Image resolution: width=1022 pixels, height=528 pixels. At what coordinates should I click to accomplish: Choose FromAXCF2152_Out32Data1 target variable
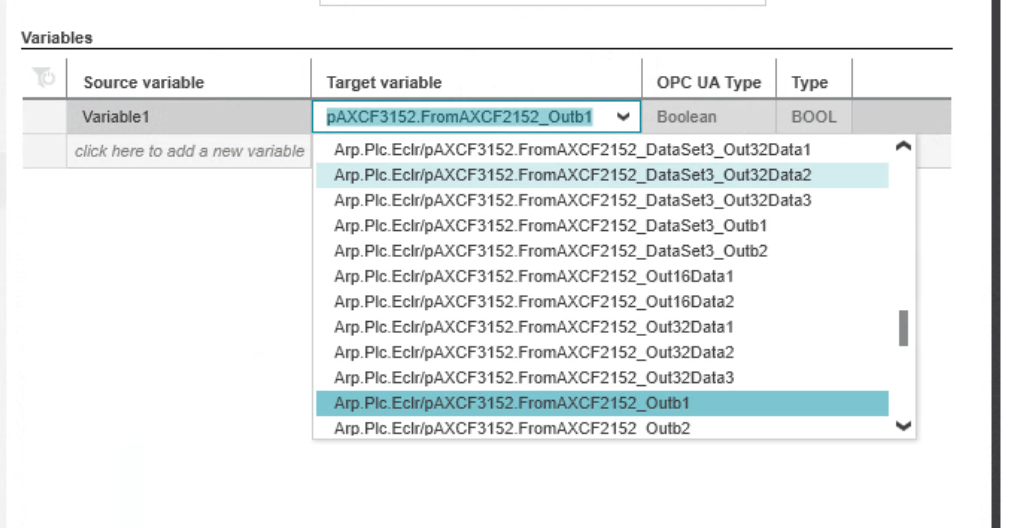pos(602,327)
